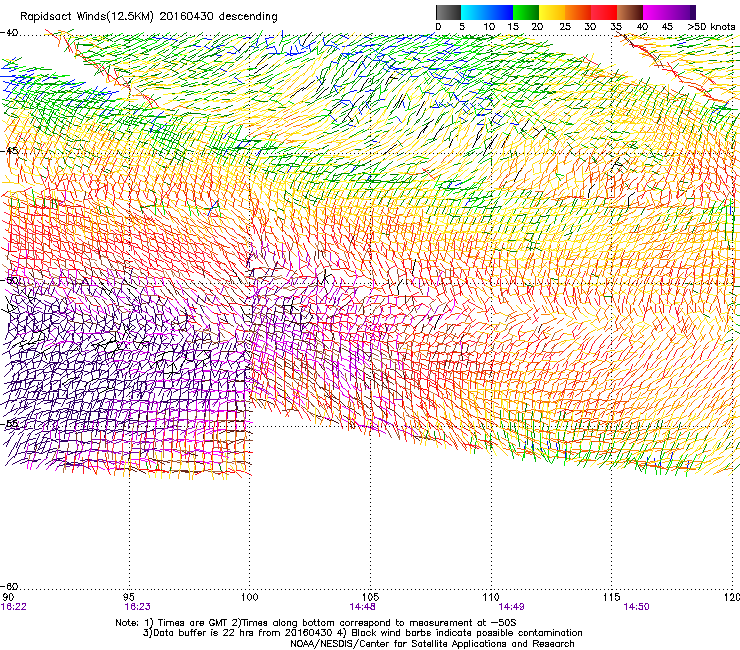Viewport: 740px width, 650px height.
Task: Click the green 15-20 knots legend segment
Action: (526, 12)
